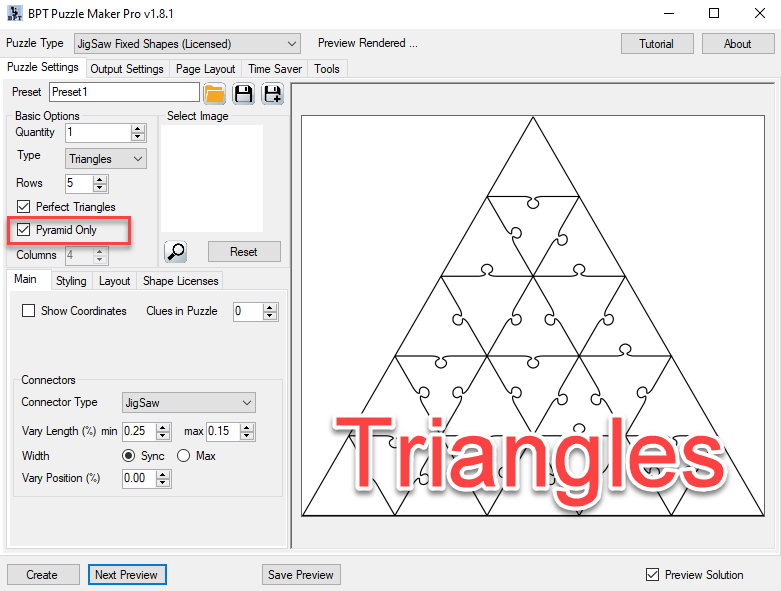The image size is (781, 591).
Task: Increase Quantity with spinner up arrow
Action: tap(138, 128)
